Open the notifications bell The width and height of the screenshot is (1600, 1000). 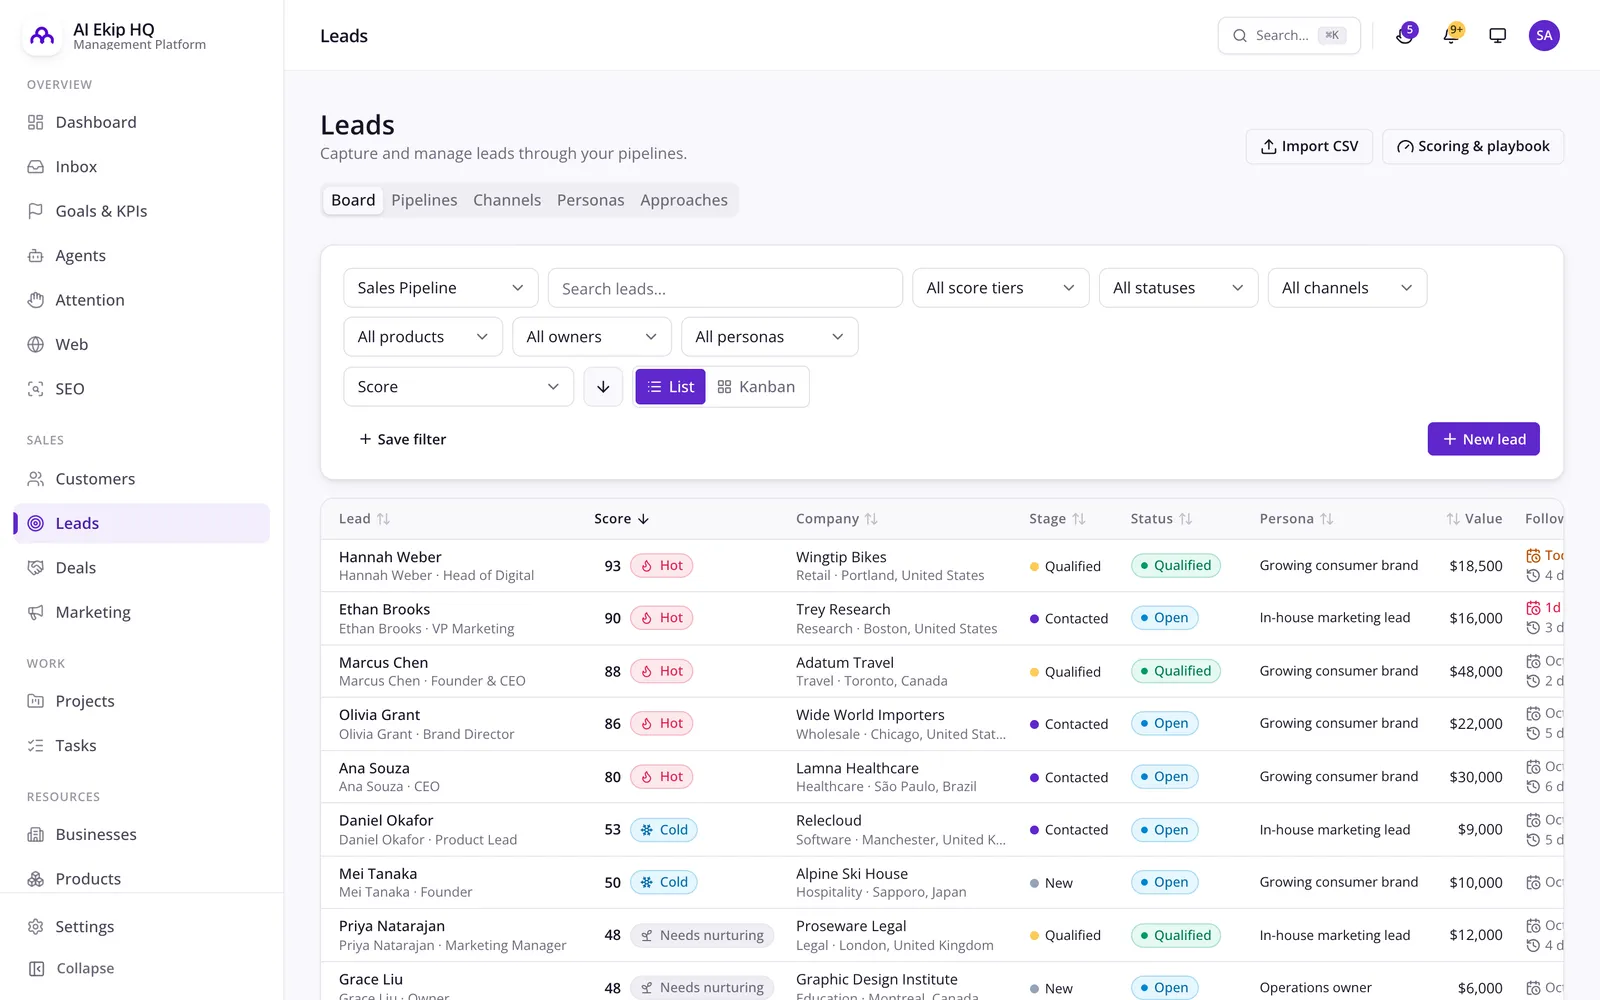click(1451, 36)
